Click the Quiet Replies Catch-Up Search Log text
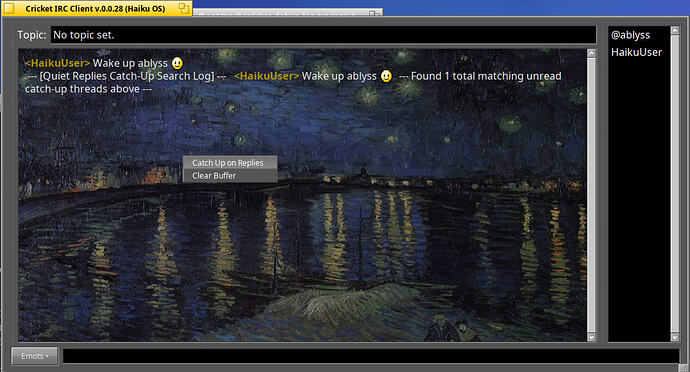 [x=127, y=76]
